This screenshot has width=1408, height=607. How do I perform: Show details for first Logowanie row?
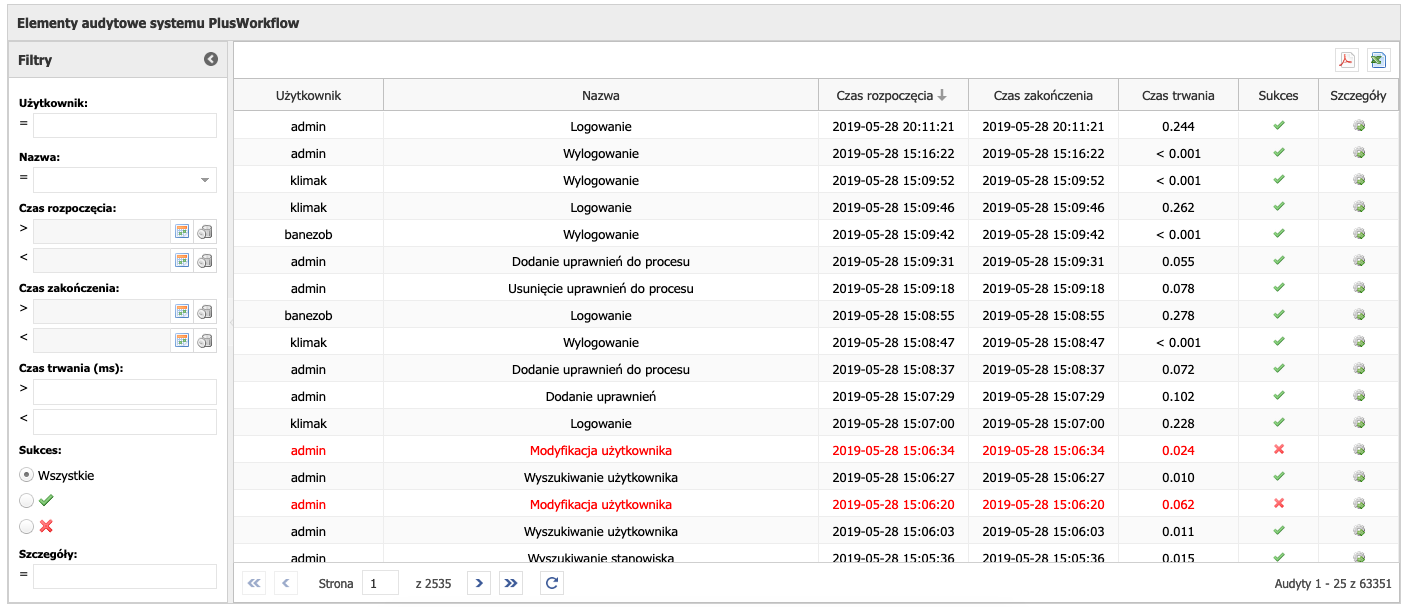point(1358,127)
